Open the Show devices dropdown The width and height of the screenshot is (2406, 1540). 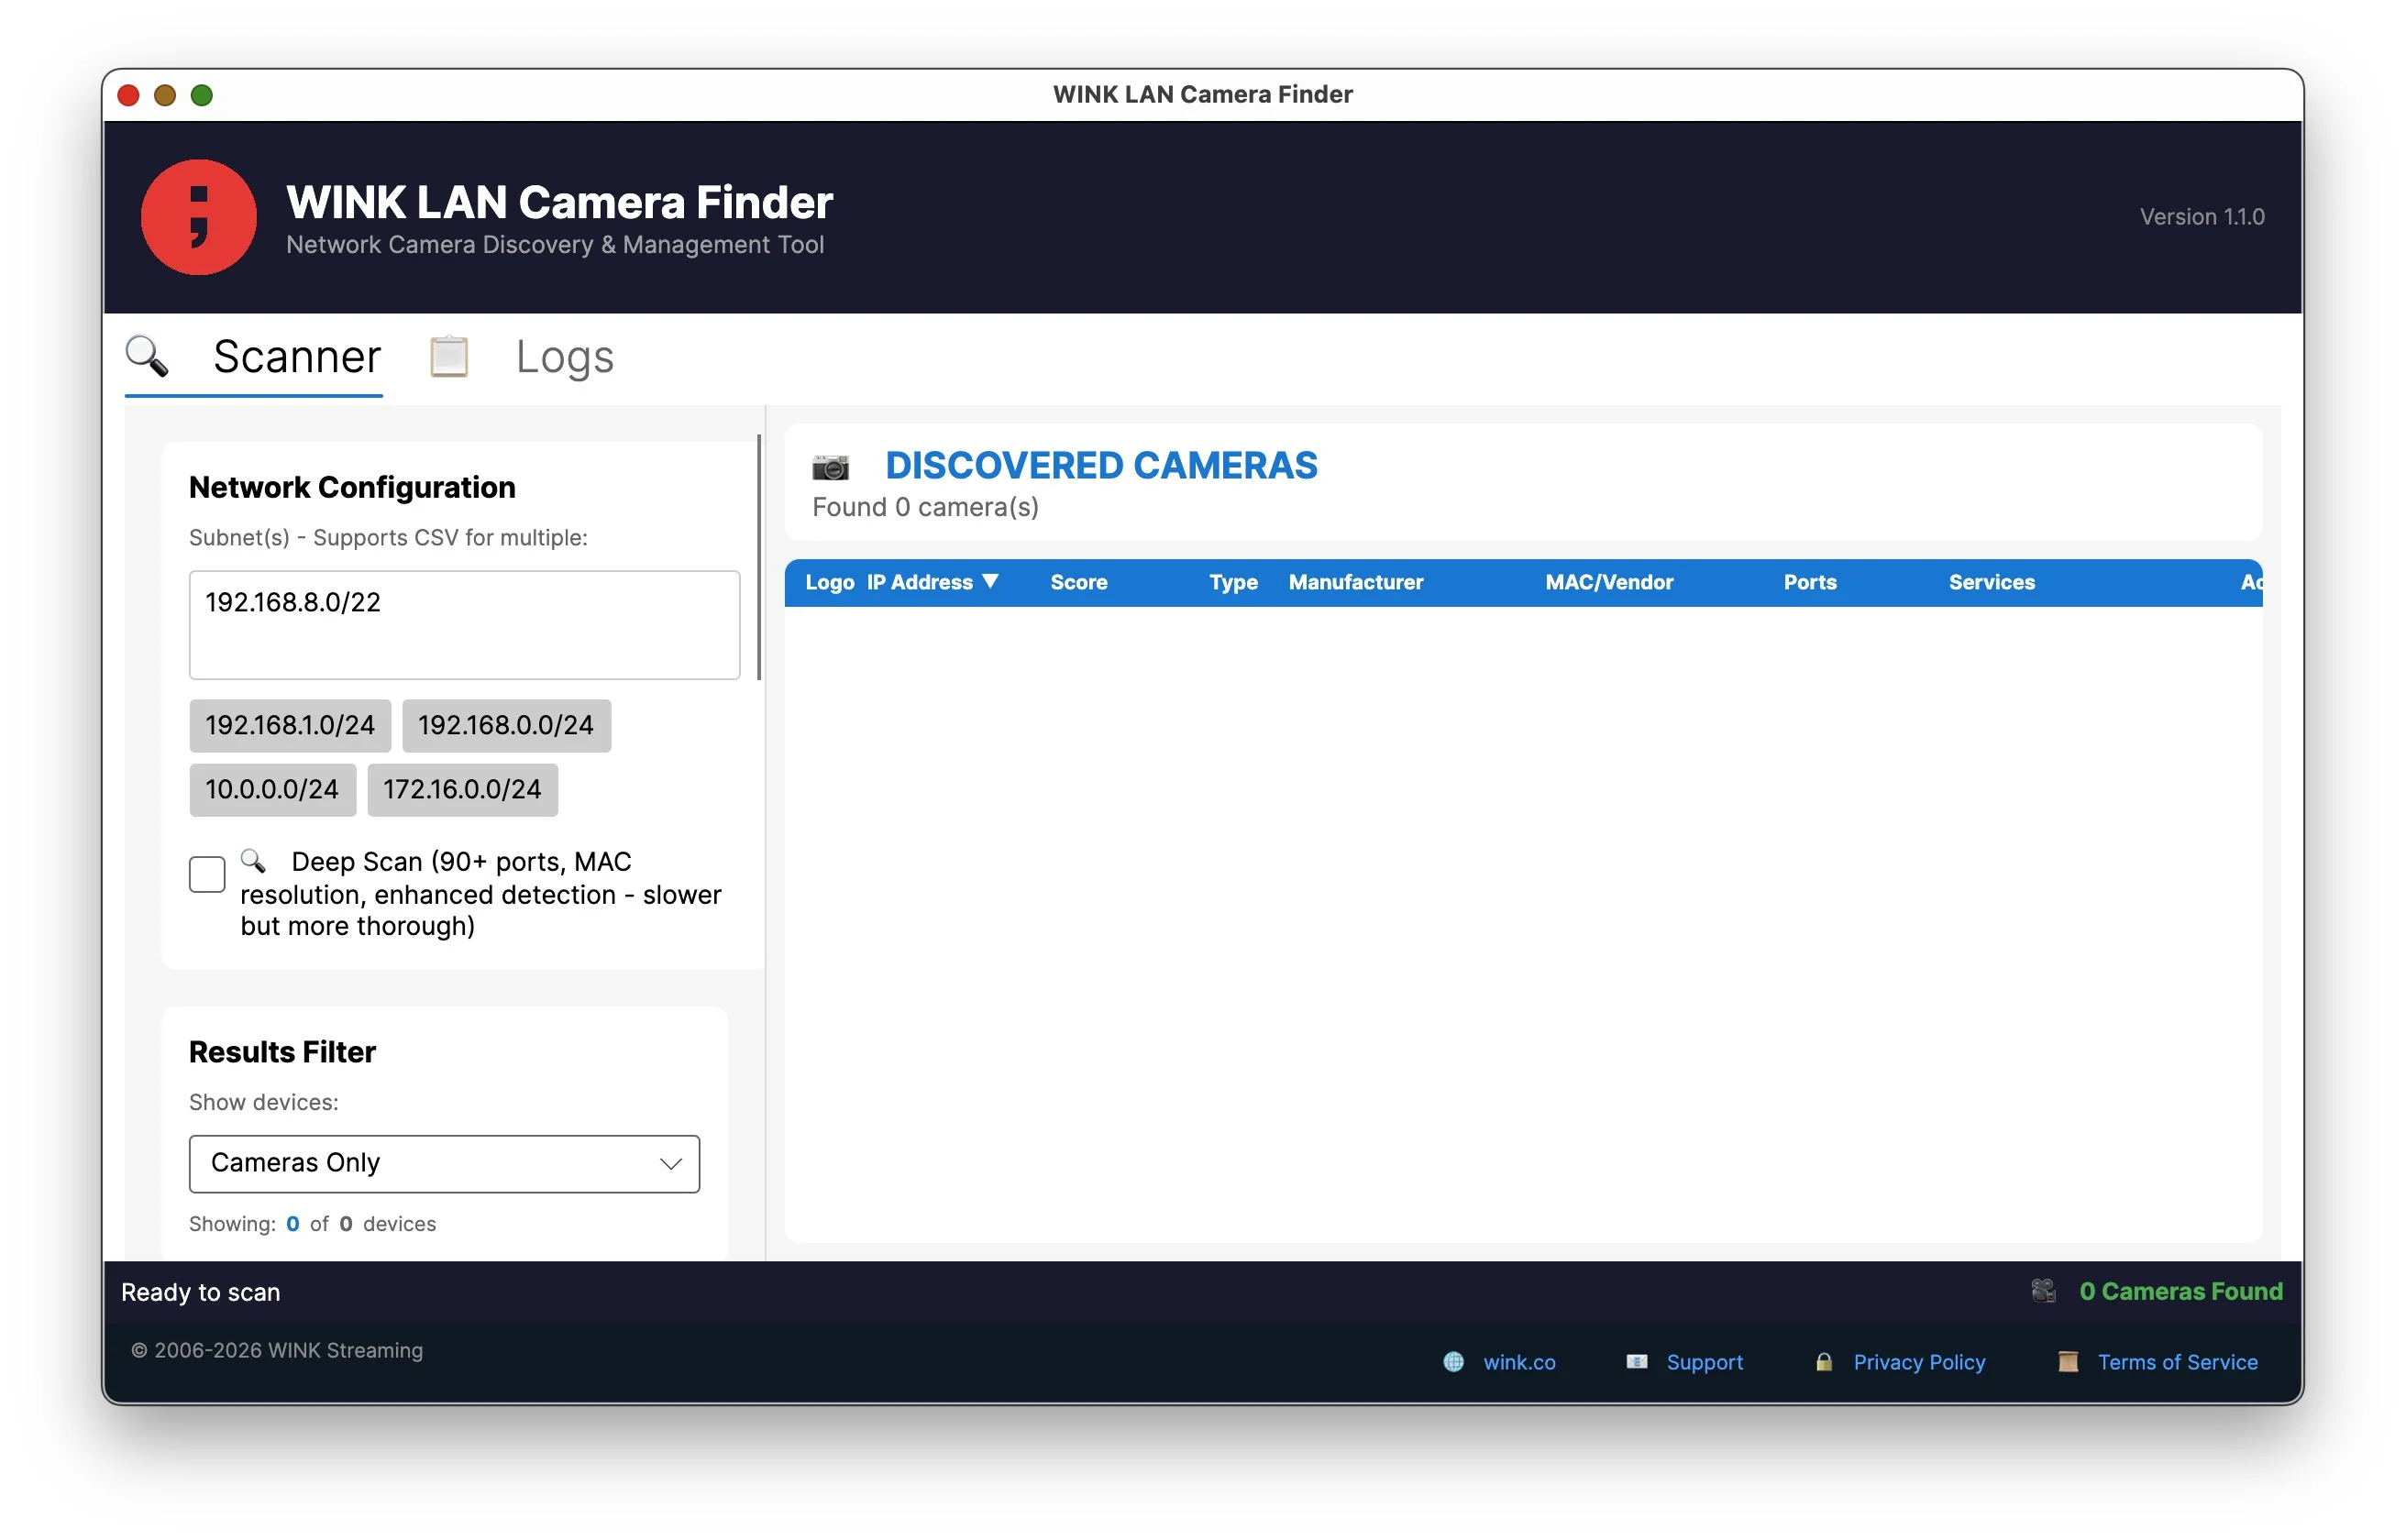[668, 1163]
